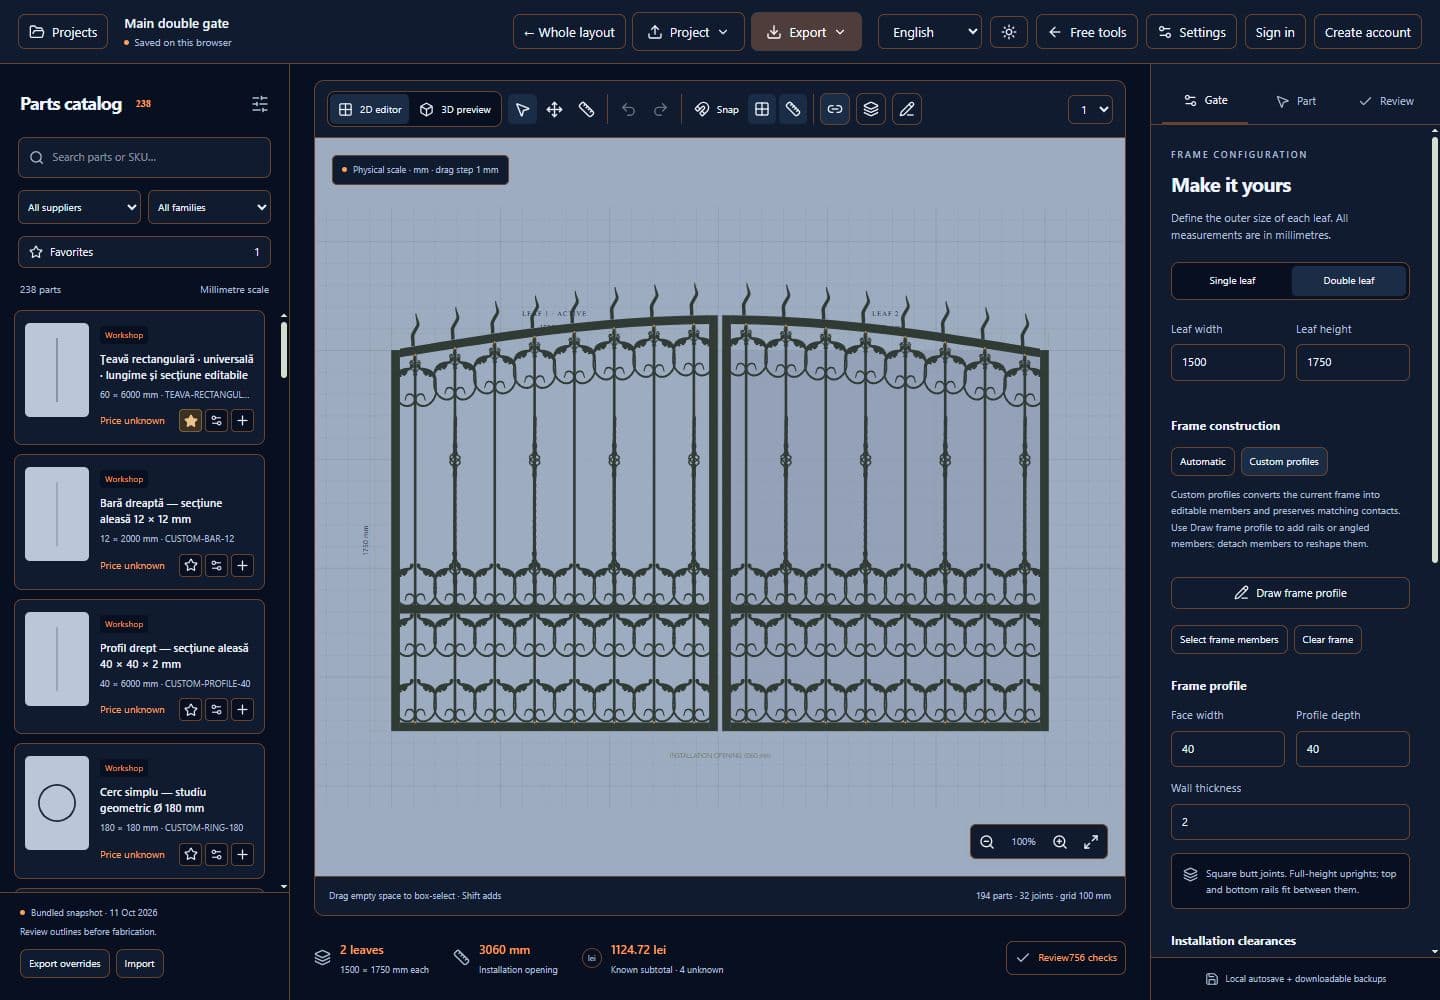Toggle link constraint button
The width and height of the screenshot is (1440, 1000).
(835, 109)
